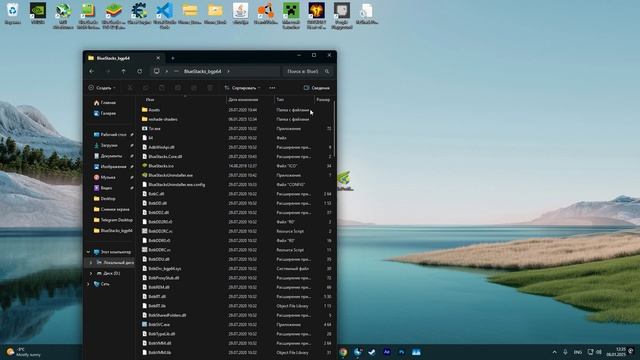Select BlueStacksUninstaller.exe file
Screen dimensions: 640x360
pyautogui.click(x=236, y=175)
